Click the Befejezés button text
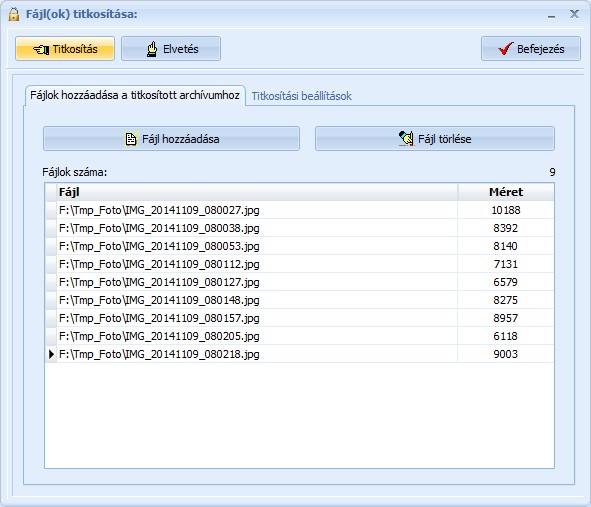 coord(540,49)
